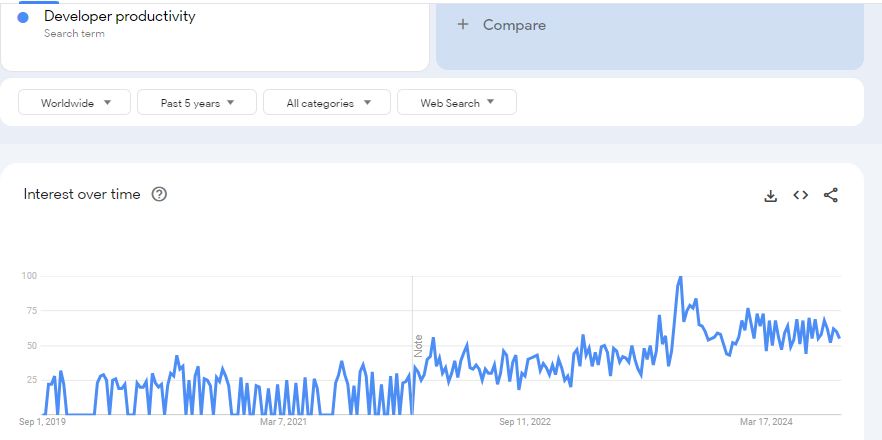Click the Interest over time heading
The width and height of the screenshot is (882, 440).
82,194
